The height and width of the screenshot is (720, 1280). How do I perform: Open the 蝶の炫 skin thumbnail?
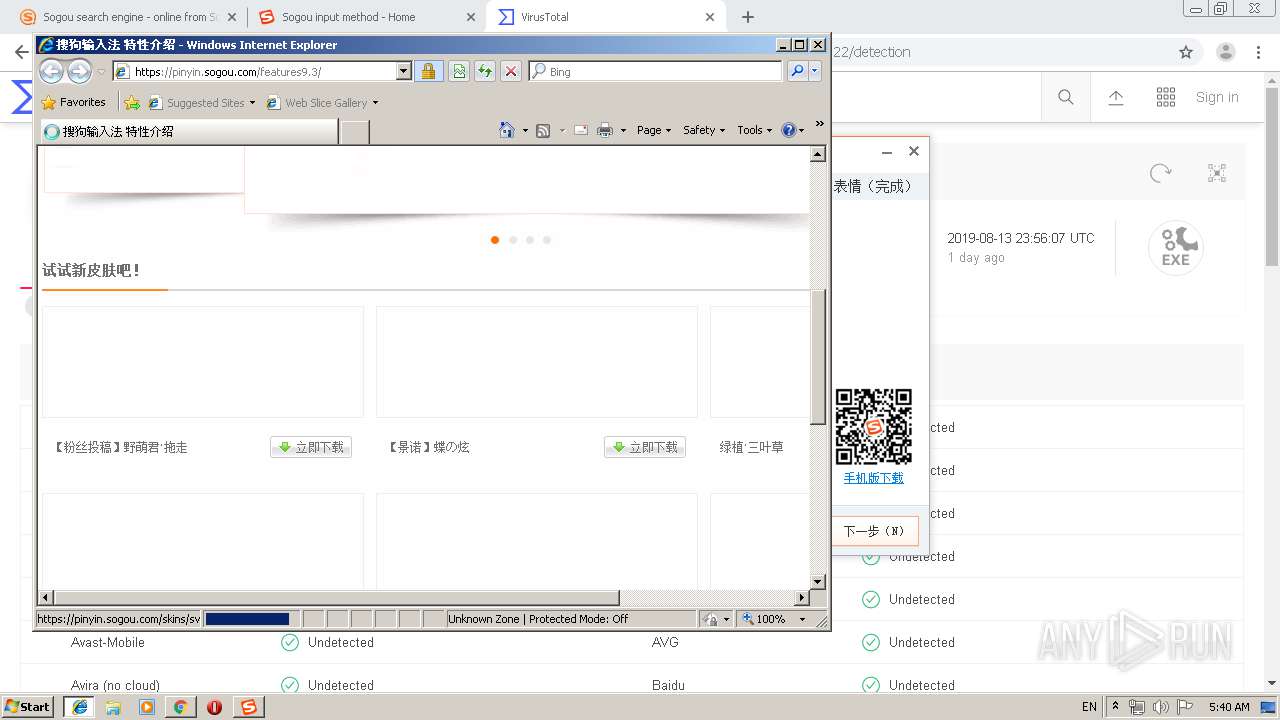click(537, 362)
